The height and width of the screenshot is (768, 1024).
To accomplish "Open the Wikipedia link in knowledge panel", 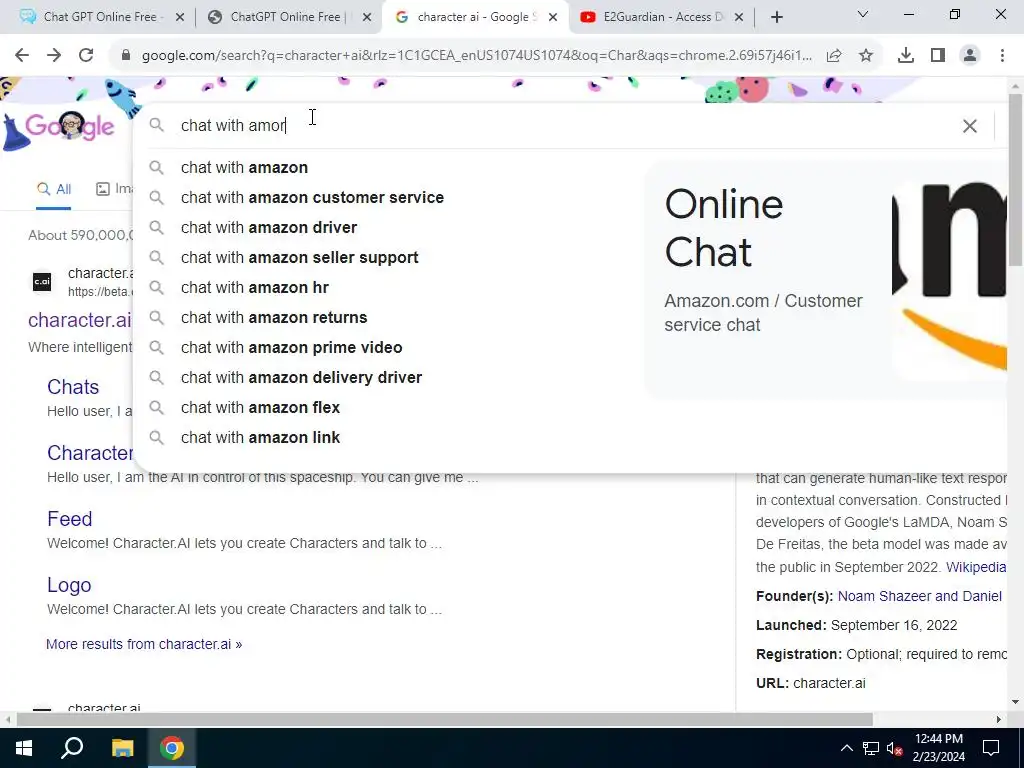I will tap(976, 568).
